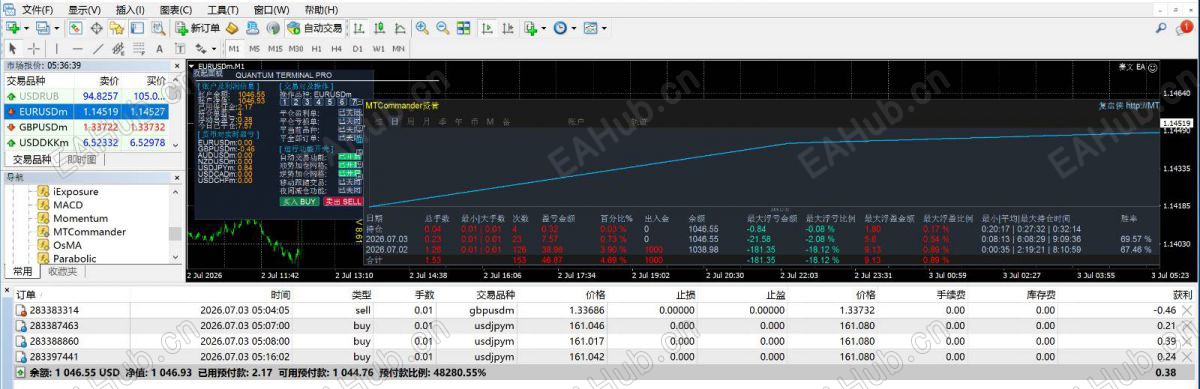Switch timeframe to M1
The image size is (1200, 389).
(x=234, y=48)
